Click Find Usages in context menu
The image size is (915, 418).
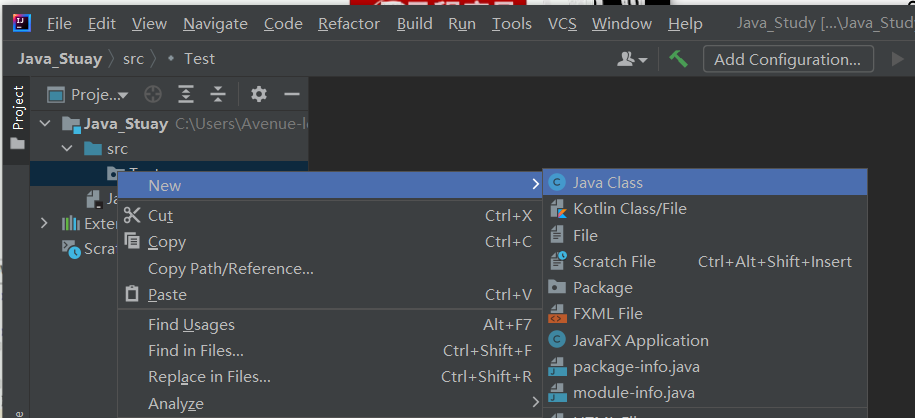(x=191, y=324)
